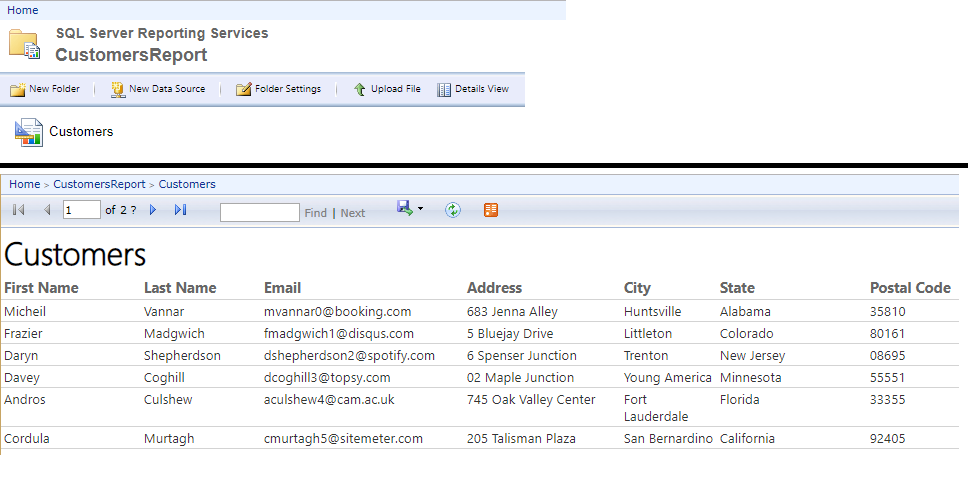Viewport: 968px width, 499px height.
Task: Click Home in the report breadcrumb
Action: [25, 184]
